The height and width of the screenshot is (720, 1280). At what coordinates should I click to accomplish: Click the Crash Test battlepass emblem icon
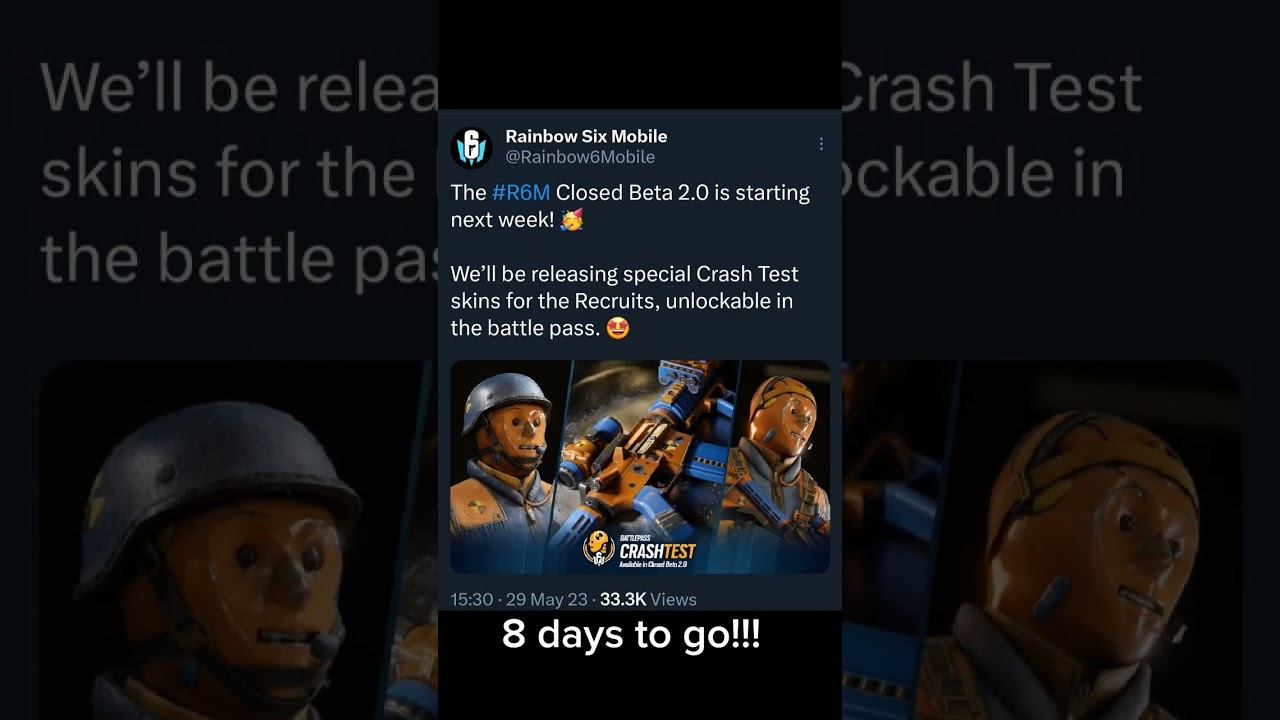point(598,549)
